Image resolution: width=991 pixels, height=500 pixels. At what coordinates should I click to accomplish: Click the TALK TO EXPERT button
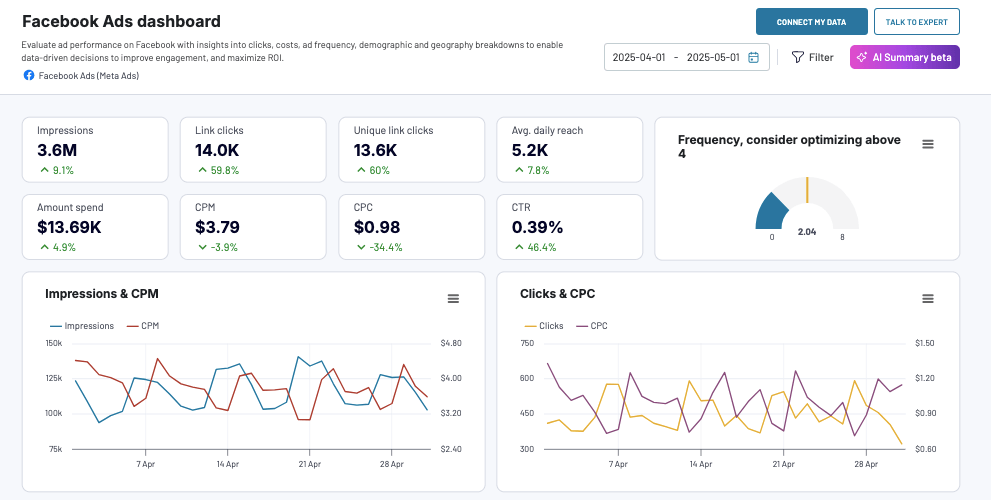click(x=916, y=21)
